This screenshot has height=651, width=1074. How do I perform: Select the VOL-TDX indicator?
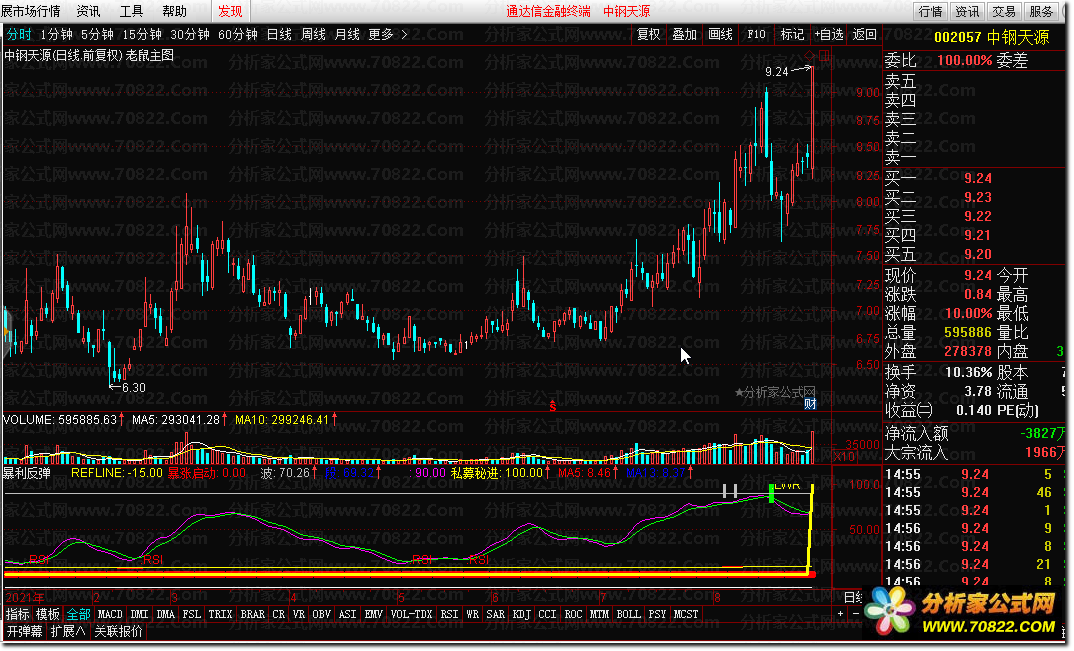[x=411, y=615]
